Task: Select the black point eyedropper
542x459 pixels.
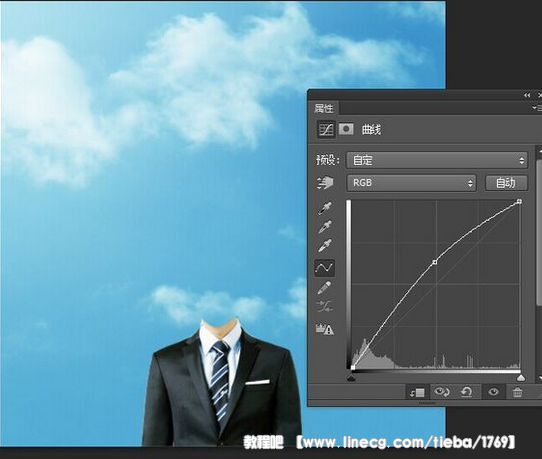Action: coord(325,208)
